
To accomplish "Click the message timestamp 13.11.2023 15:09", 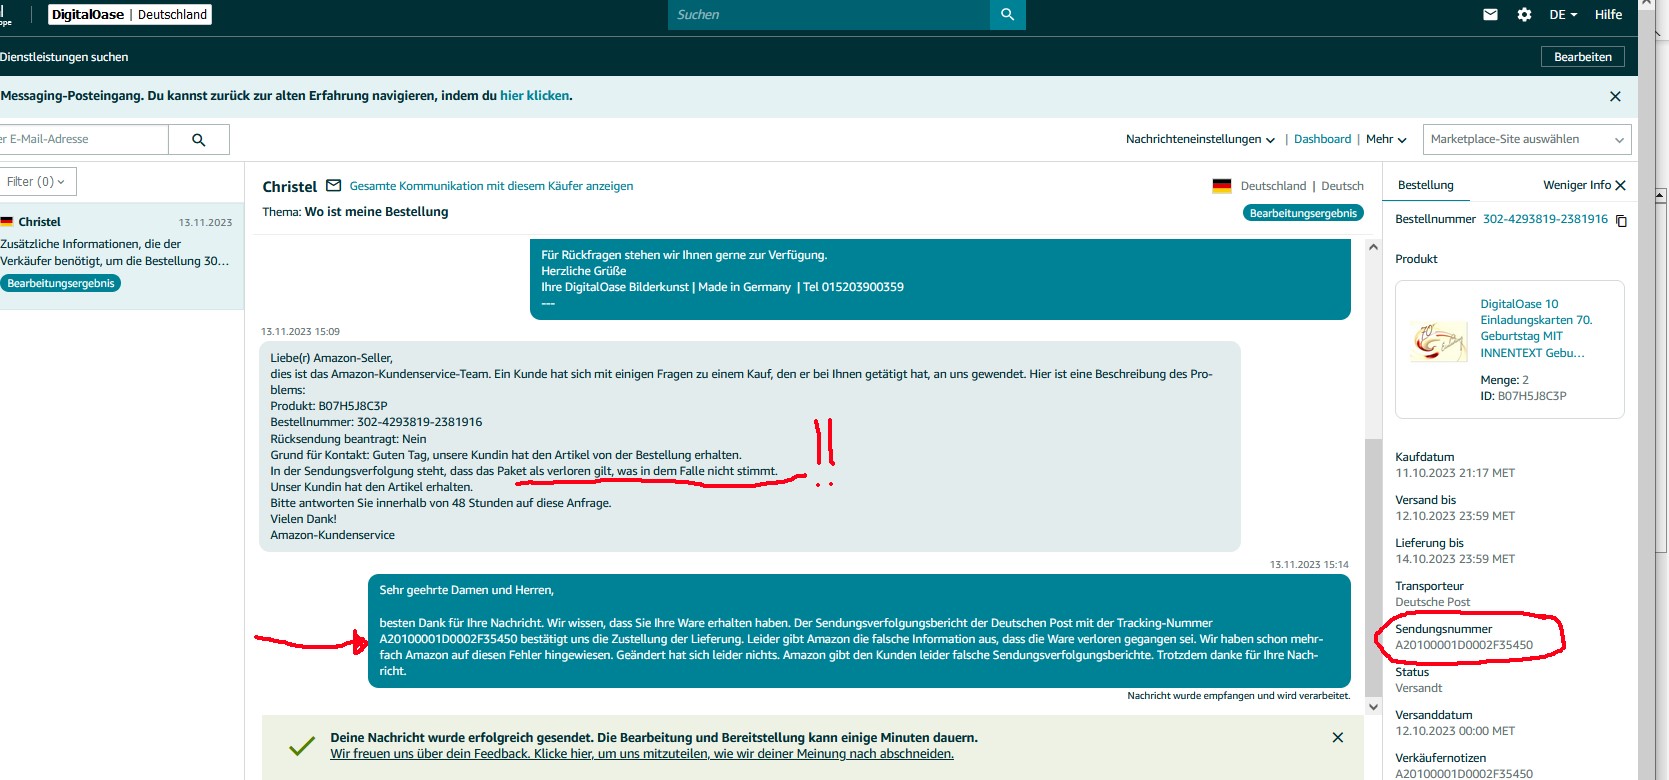I will click(300, 332).
